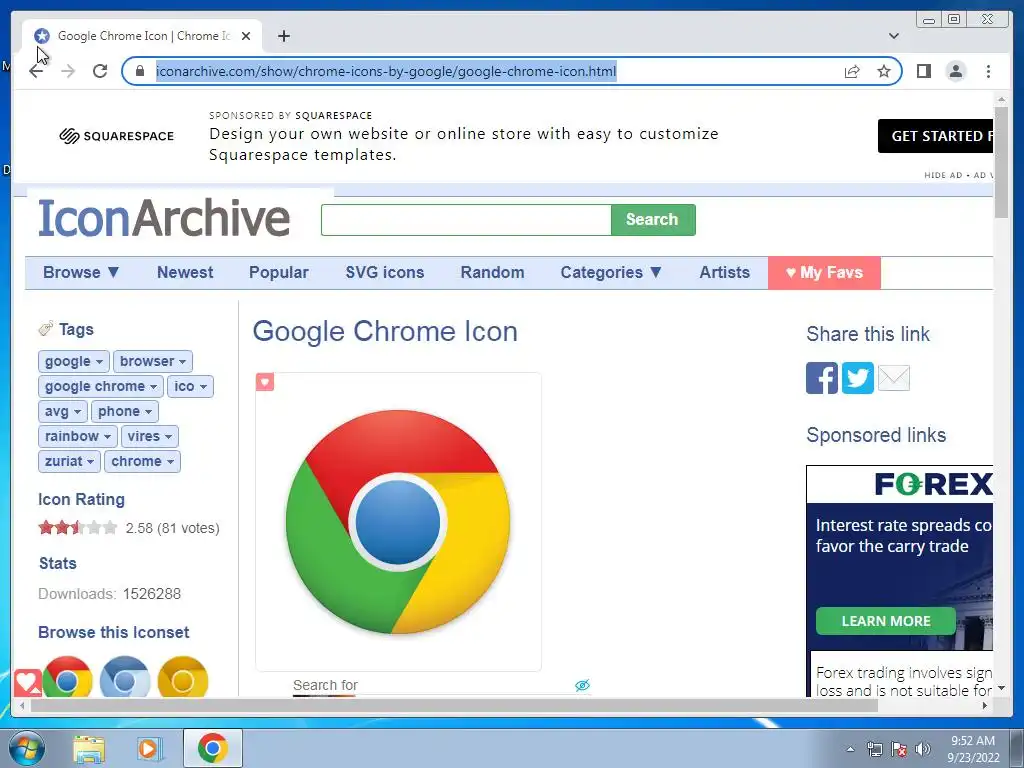
Task: Click HIDE AD under the Squarespace banner
Action: (943, 175)
